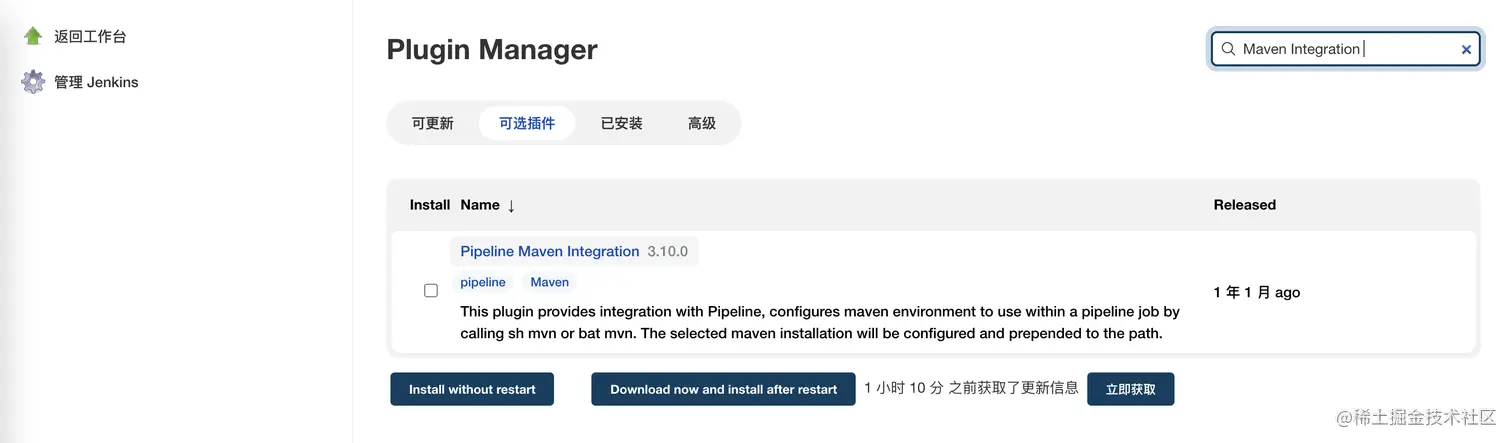Image resolution: width=1512 pixels, height=443 pixels.
Task: Open 管理 Jenkins sidebar link
Action: click(96, 82)
